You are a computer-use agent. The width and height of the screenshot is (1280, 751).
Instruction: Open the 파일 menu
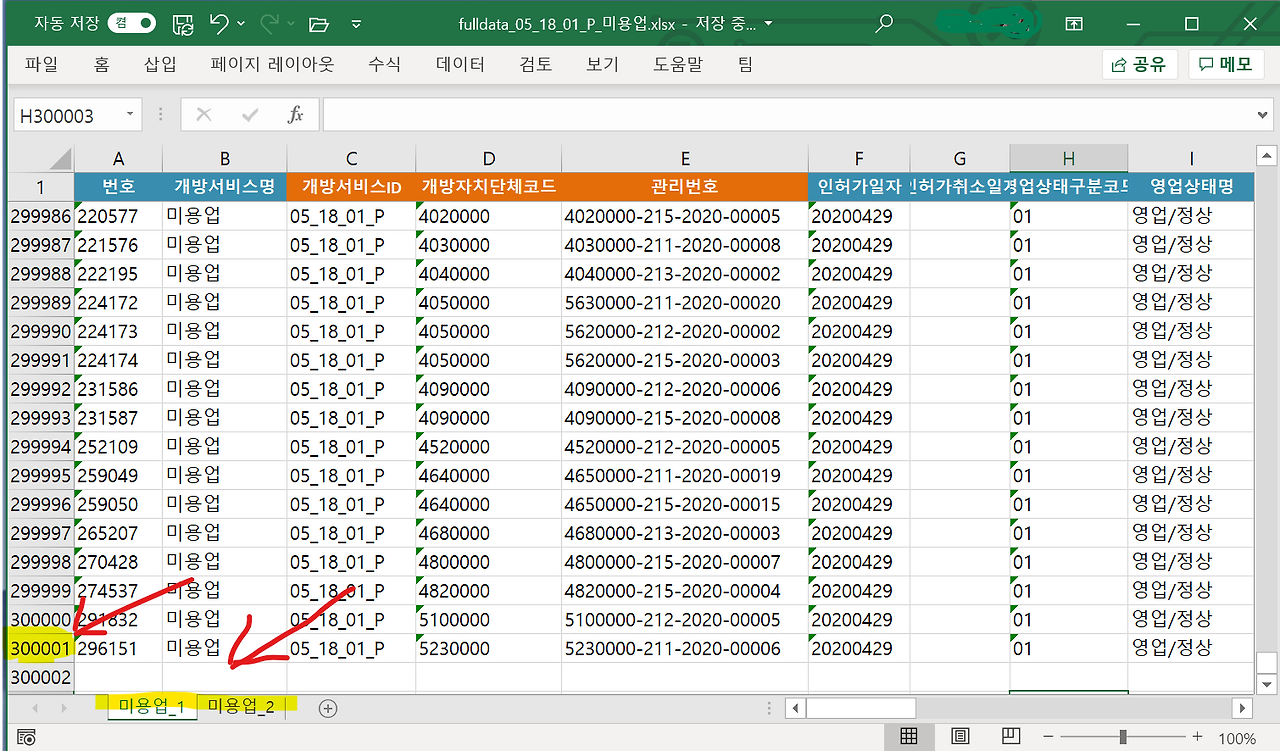[x=42, y=65]
